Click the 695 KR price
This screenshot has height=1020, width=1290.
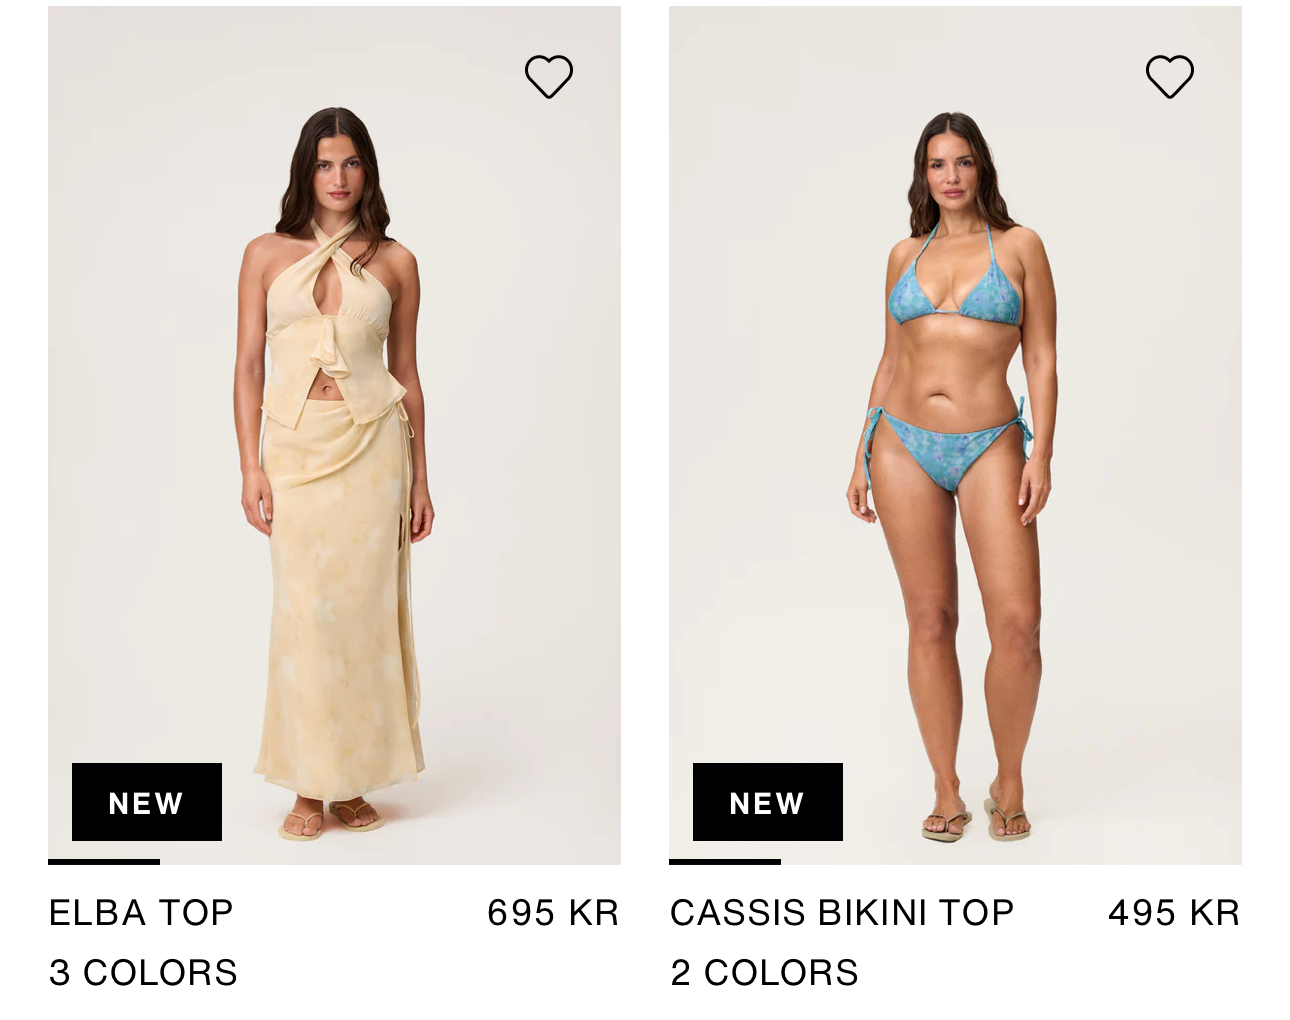pyautogui.click(x=553, y=913)
